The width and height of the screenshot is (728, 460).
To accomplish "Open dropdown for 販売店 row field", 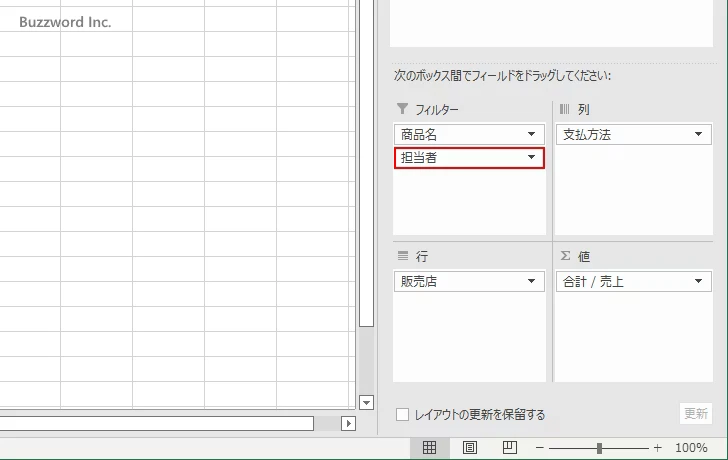I will pos(532,281).
